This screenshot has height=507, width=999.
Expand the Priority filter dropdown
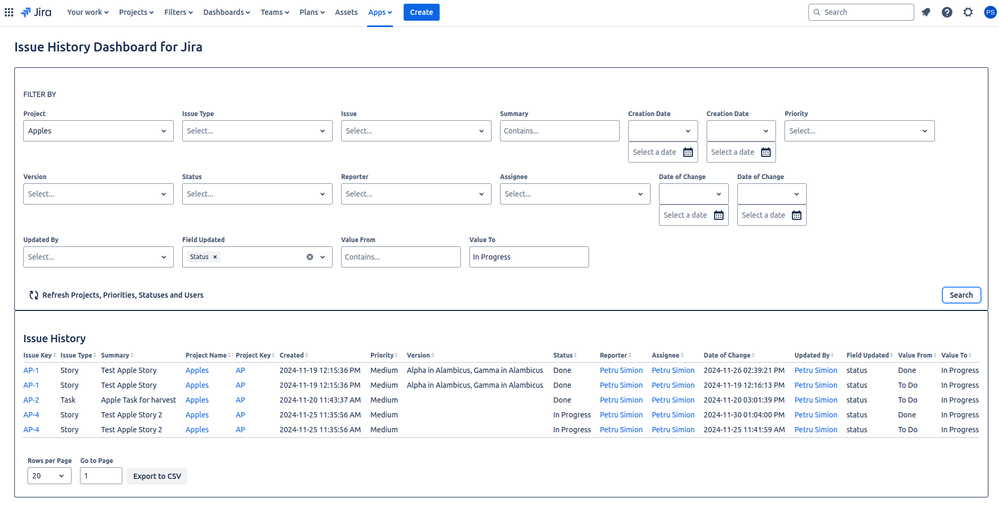click(x=859, y=131)
